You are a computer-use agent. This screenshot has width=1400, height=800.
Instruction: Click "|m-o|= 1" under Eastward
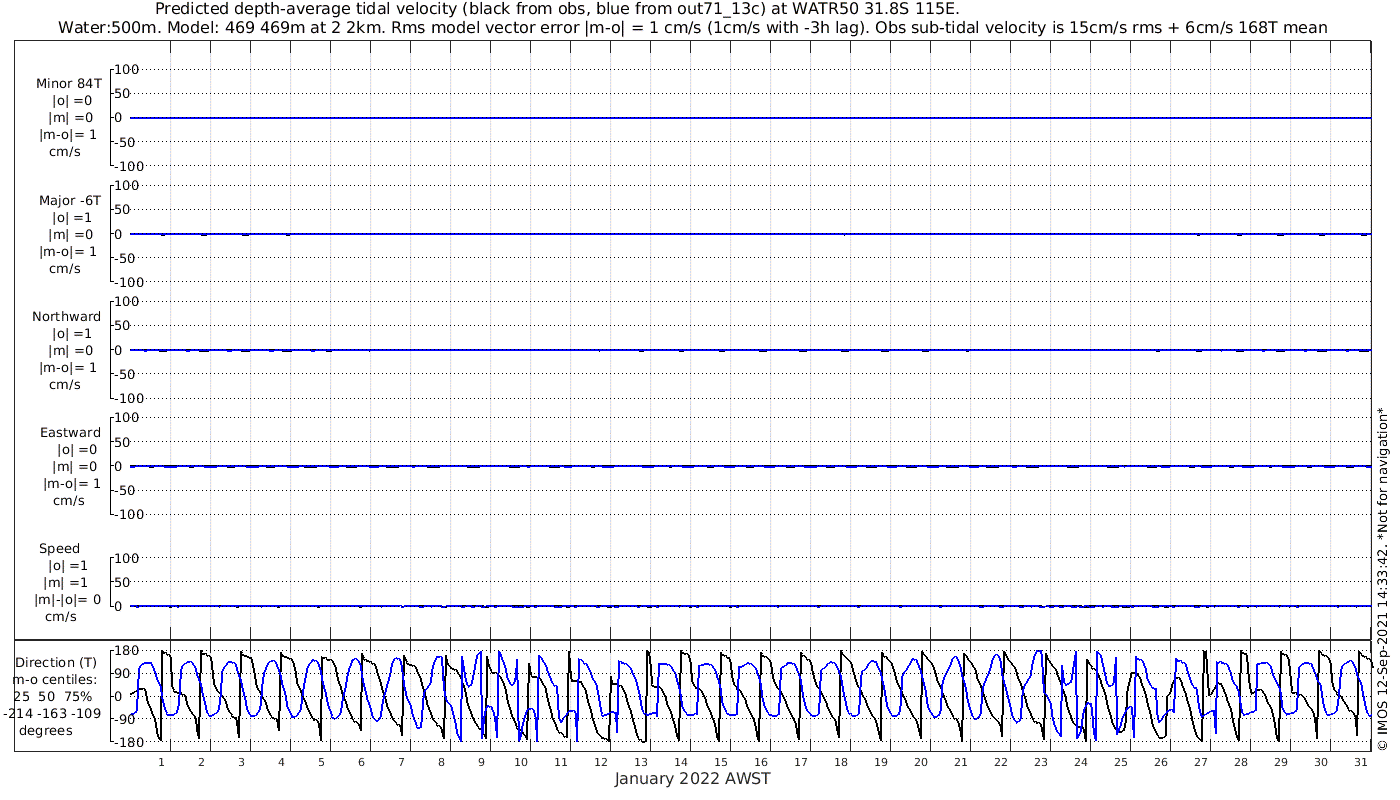point(72,483)
